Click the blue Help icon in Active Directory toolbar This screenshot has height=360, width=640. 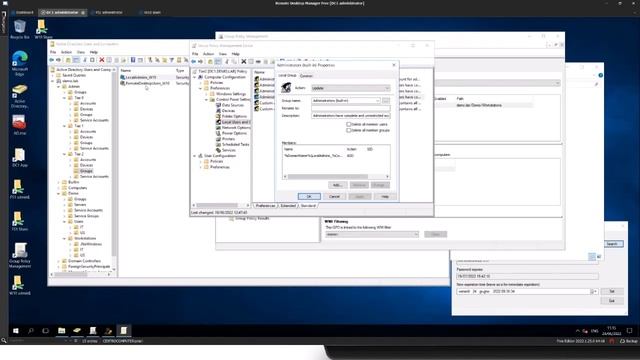133,60
